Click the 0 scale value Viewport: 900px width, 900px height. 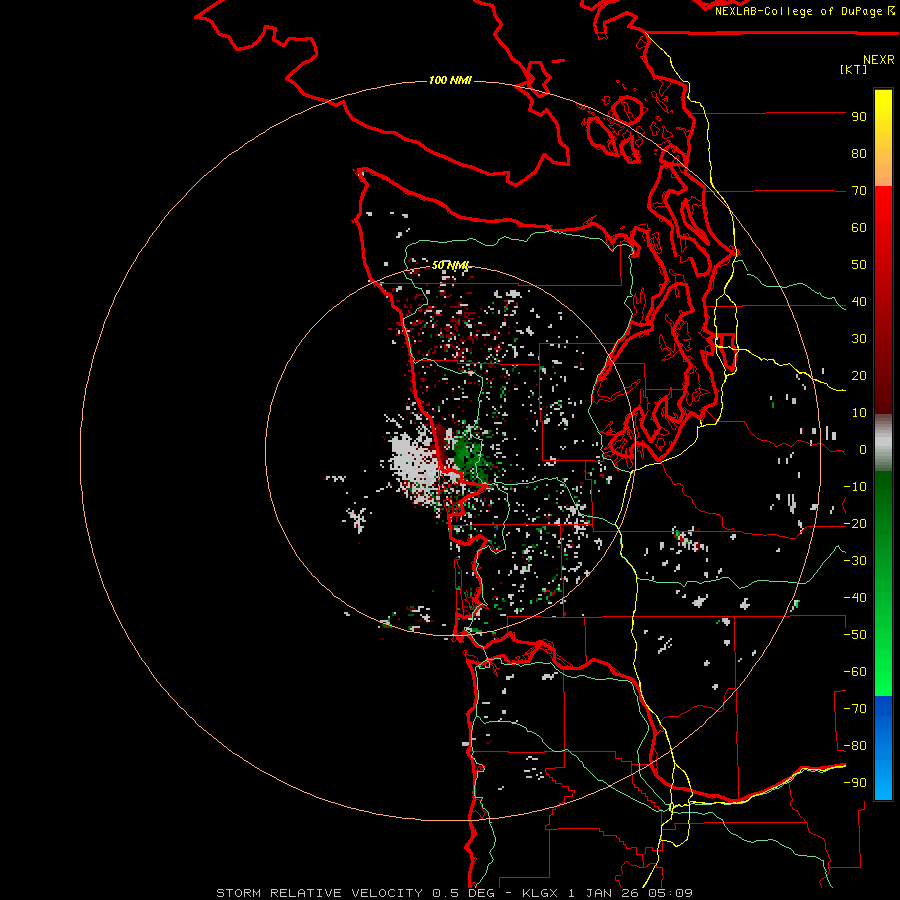tap(862, 450)
